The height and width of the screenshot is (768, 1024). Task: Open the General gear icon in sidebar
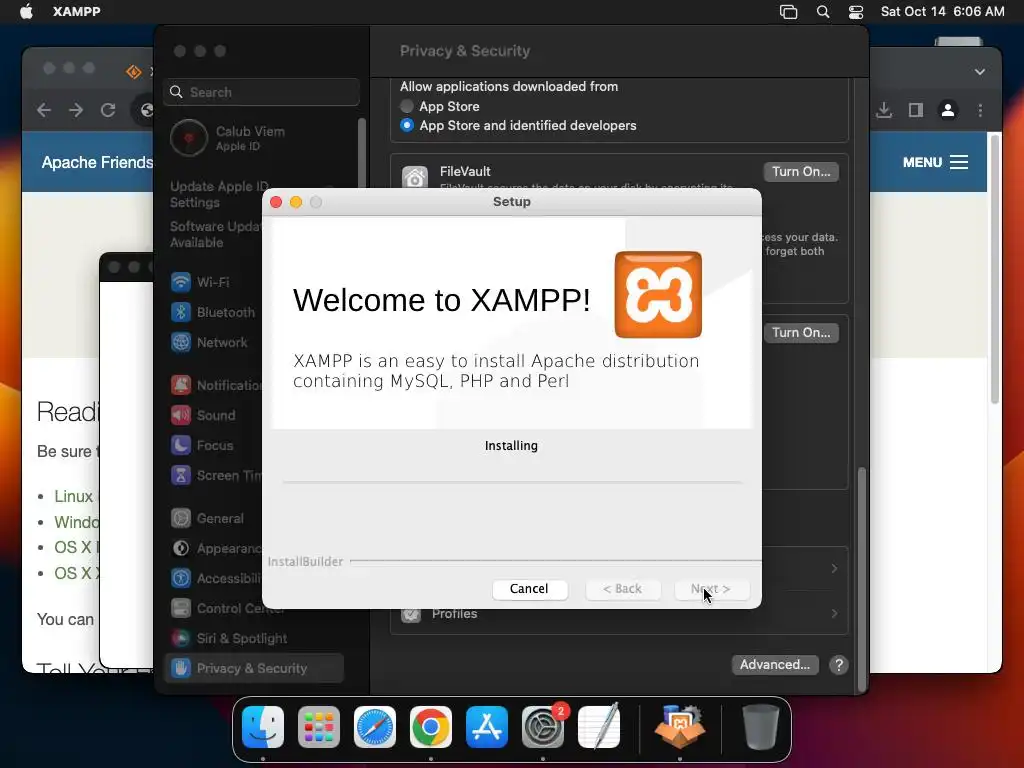pos(181,519)
